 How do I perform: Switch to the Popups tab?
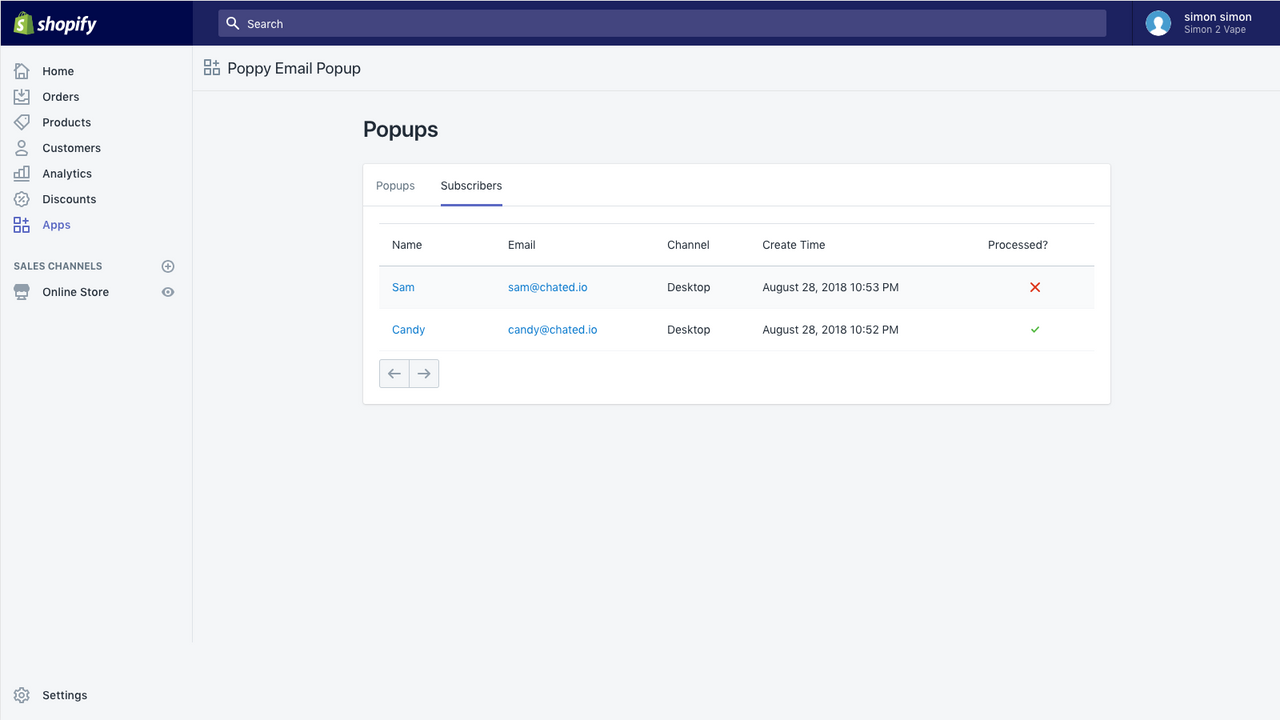(395, 185)
